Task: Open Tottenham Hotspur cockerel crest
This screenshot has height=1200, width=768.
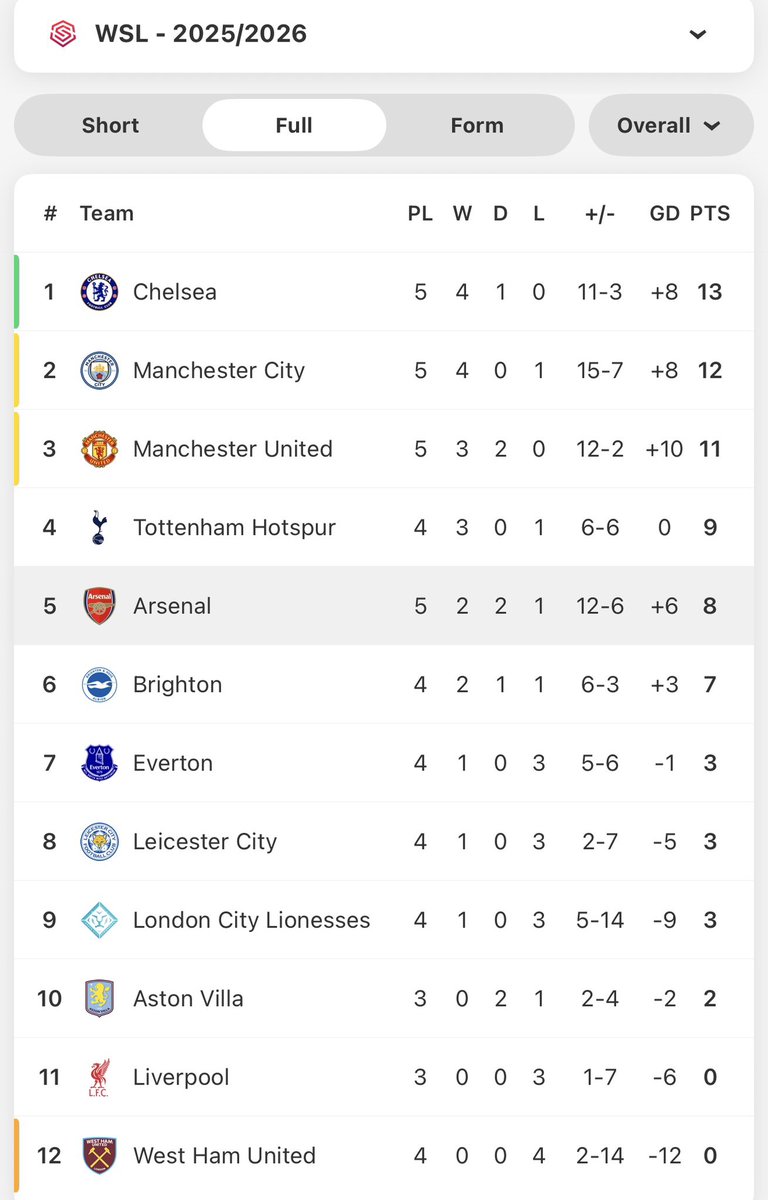Action: point(99,527)
